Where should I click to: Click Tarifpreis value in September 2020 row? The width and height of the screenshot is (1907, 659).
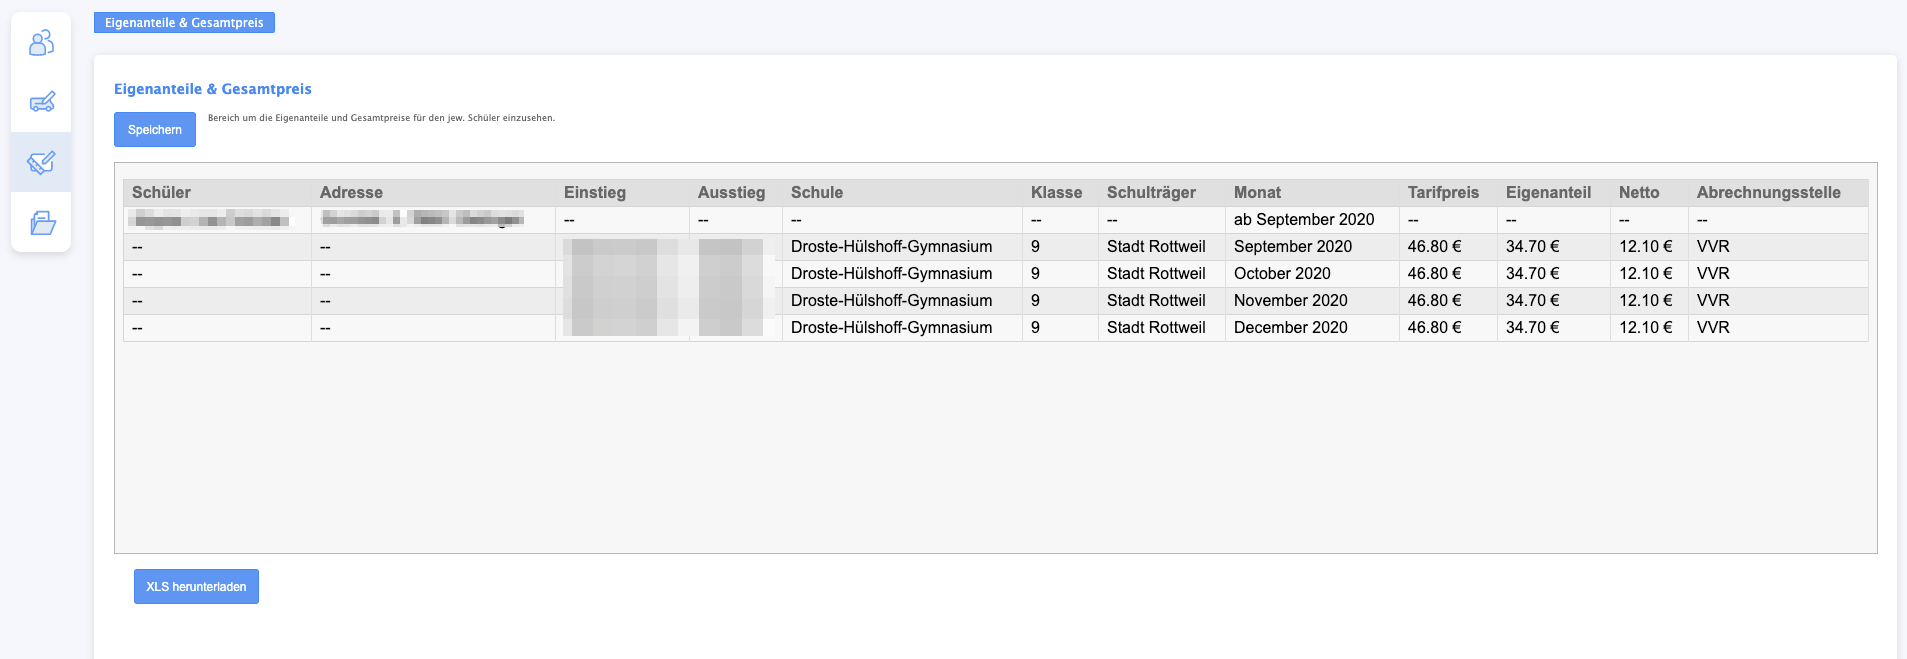pos(1434,247)
